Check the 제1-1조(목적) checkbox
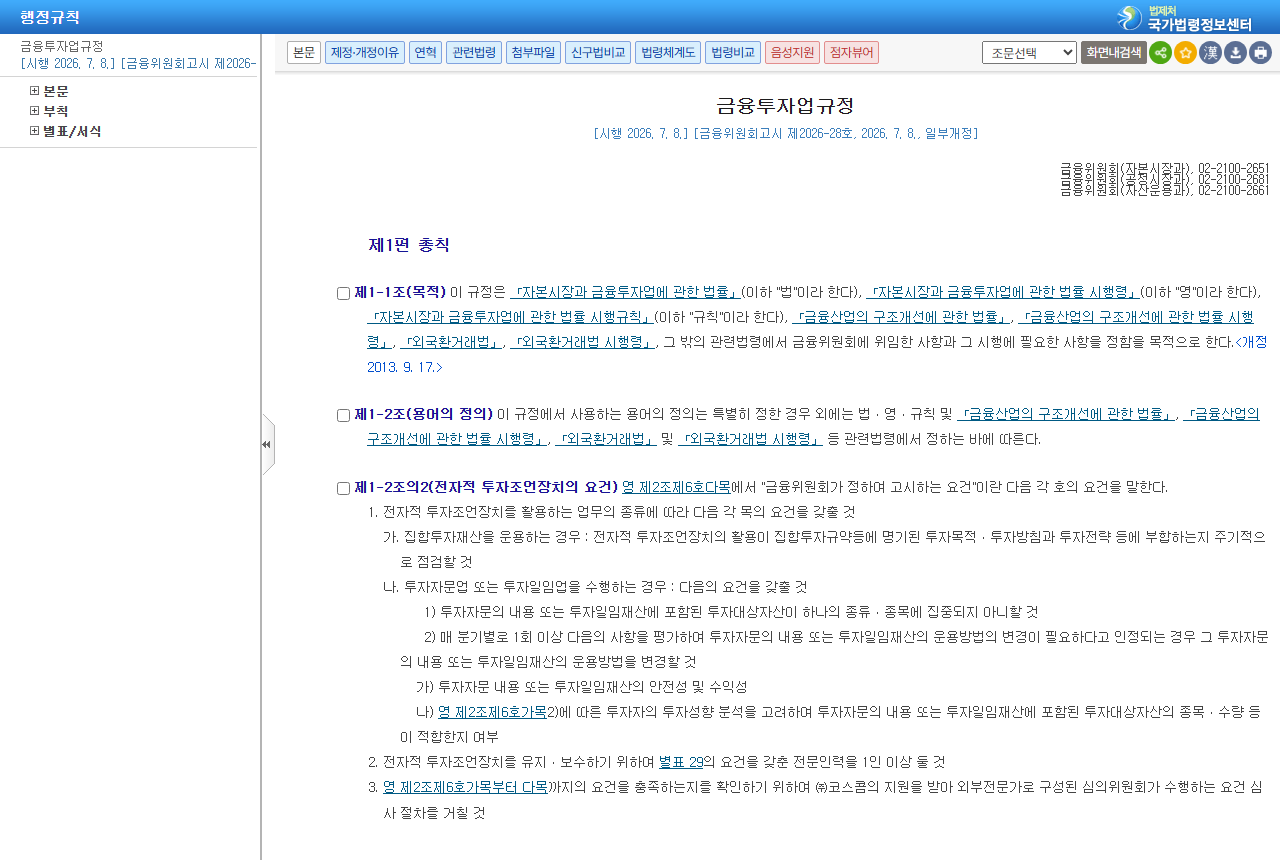Screen dimensions: 1280x860 [x=343, y=293]
